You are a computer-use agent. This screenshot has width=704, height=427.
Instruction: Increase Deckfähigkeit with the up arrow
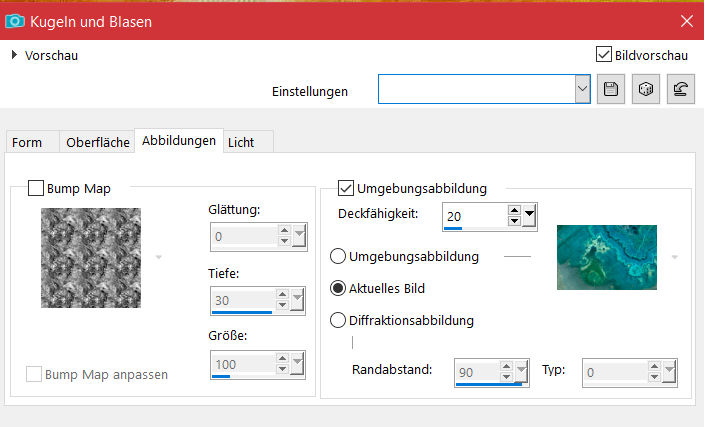[x=514, y=210]
